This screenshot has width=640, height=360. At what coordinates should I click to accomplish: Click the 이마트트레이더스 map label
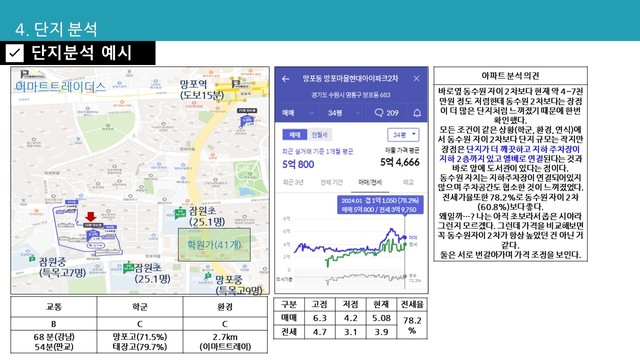(60, 87)
